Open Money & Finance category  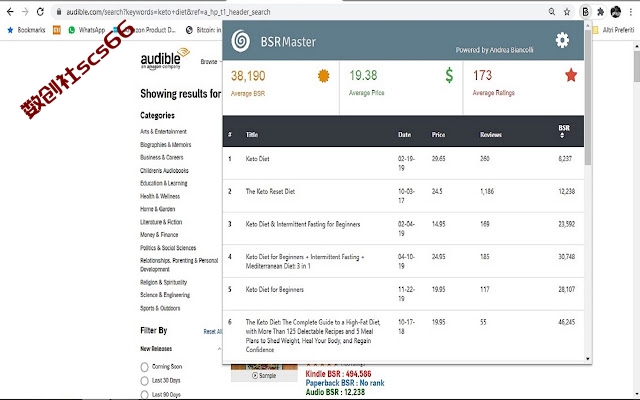coord(159,235)
